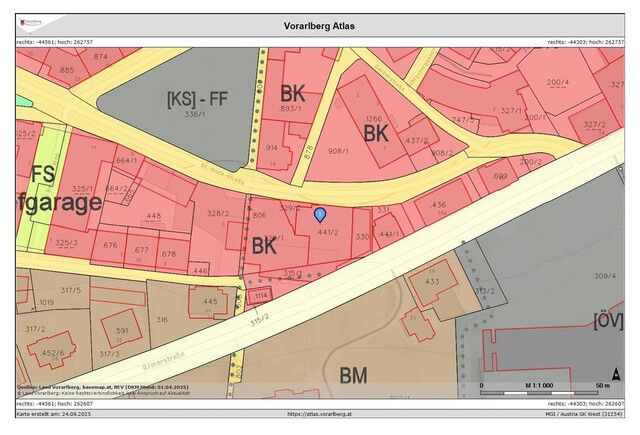Select parcel label .664/1

[126, 161]
